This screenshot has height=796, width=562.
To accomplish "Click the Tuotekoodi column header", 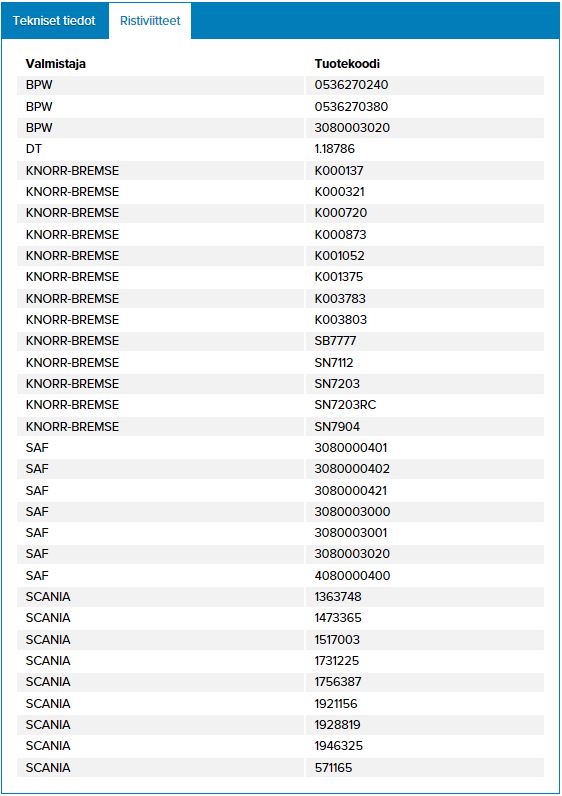I will click(x=347, y=64).
